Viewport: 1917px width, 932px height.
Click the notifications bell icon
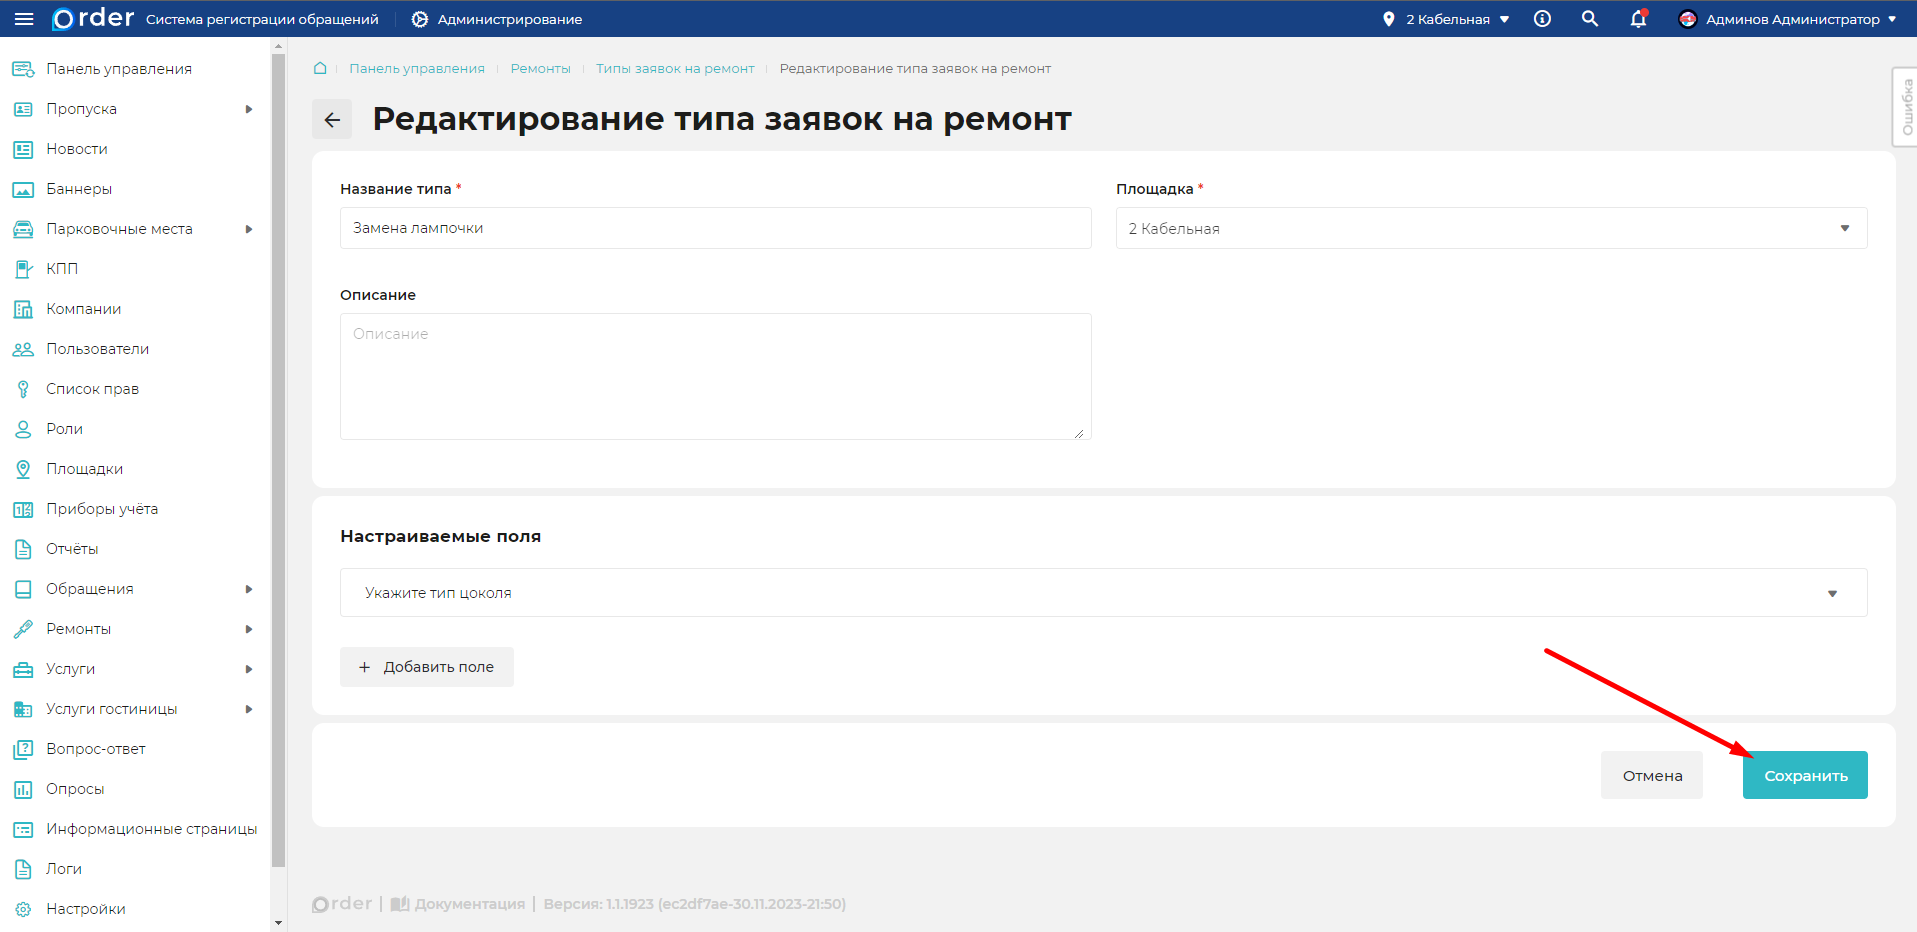pyautogui.click(x=1637, y=19)
